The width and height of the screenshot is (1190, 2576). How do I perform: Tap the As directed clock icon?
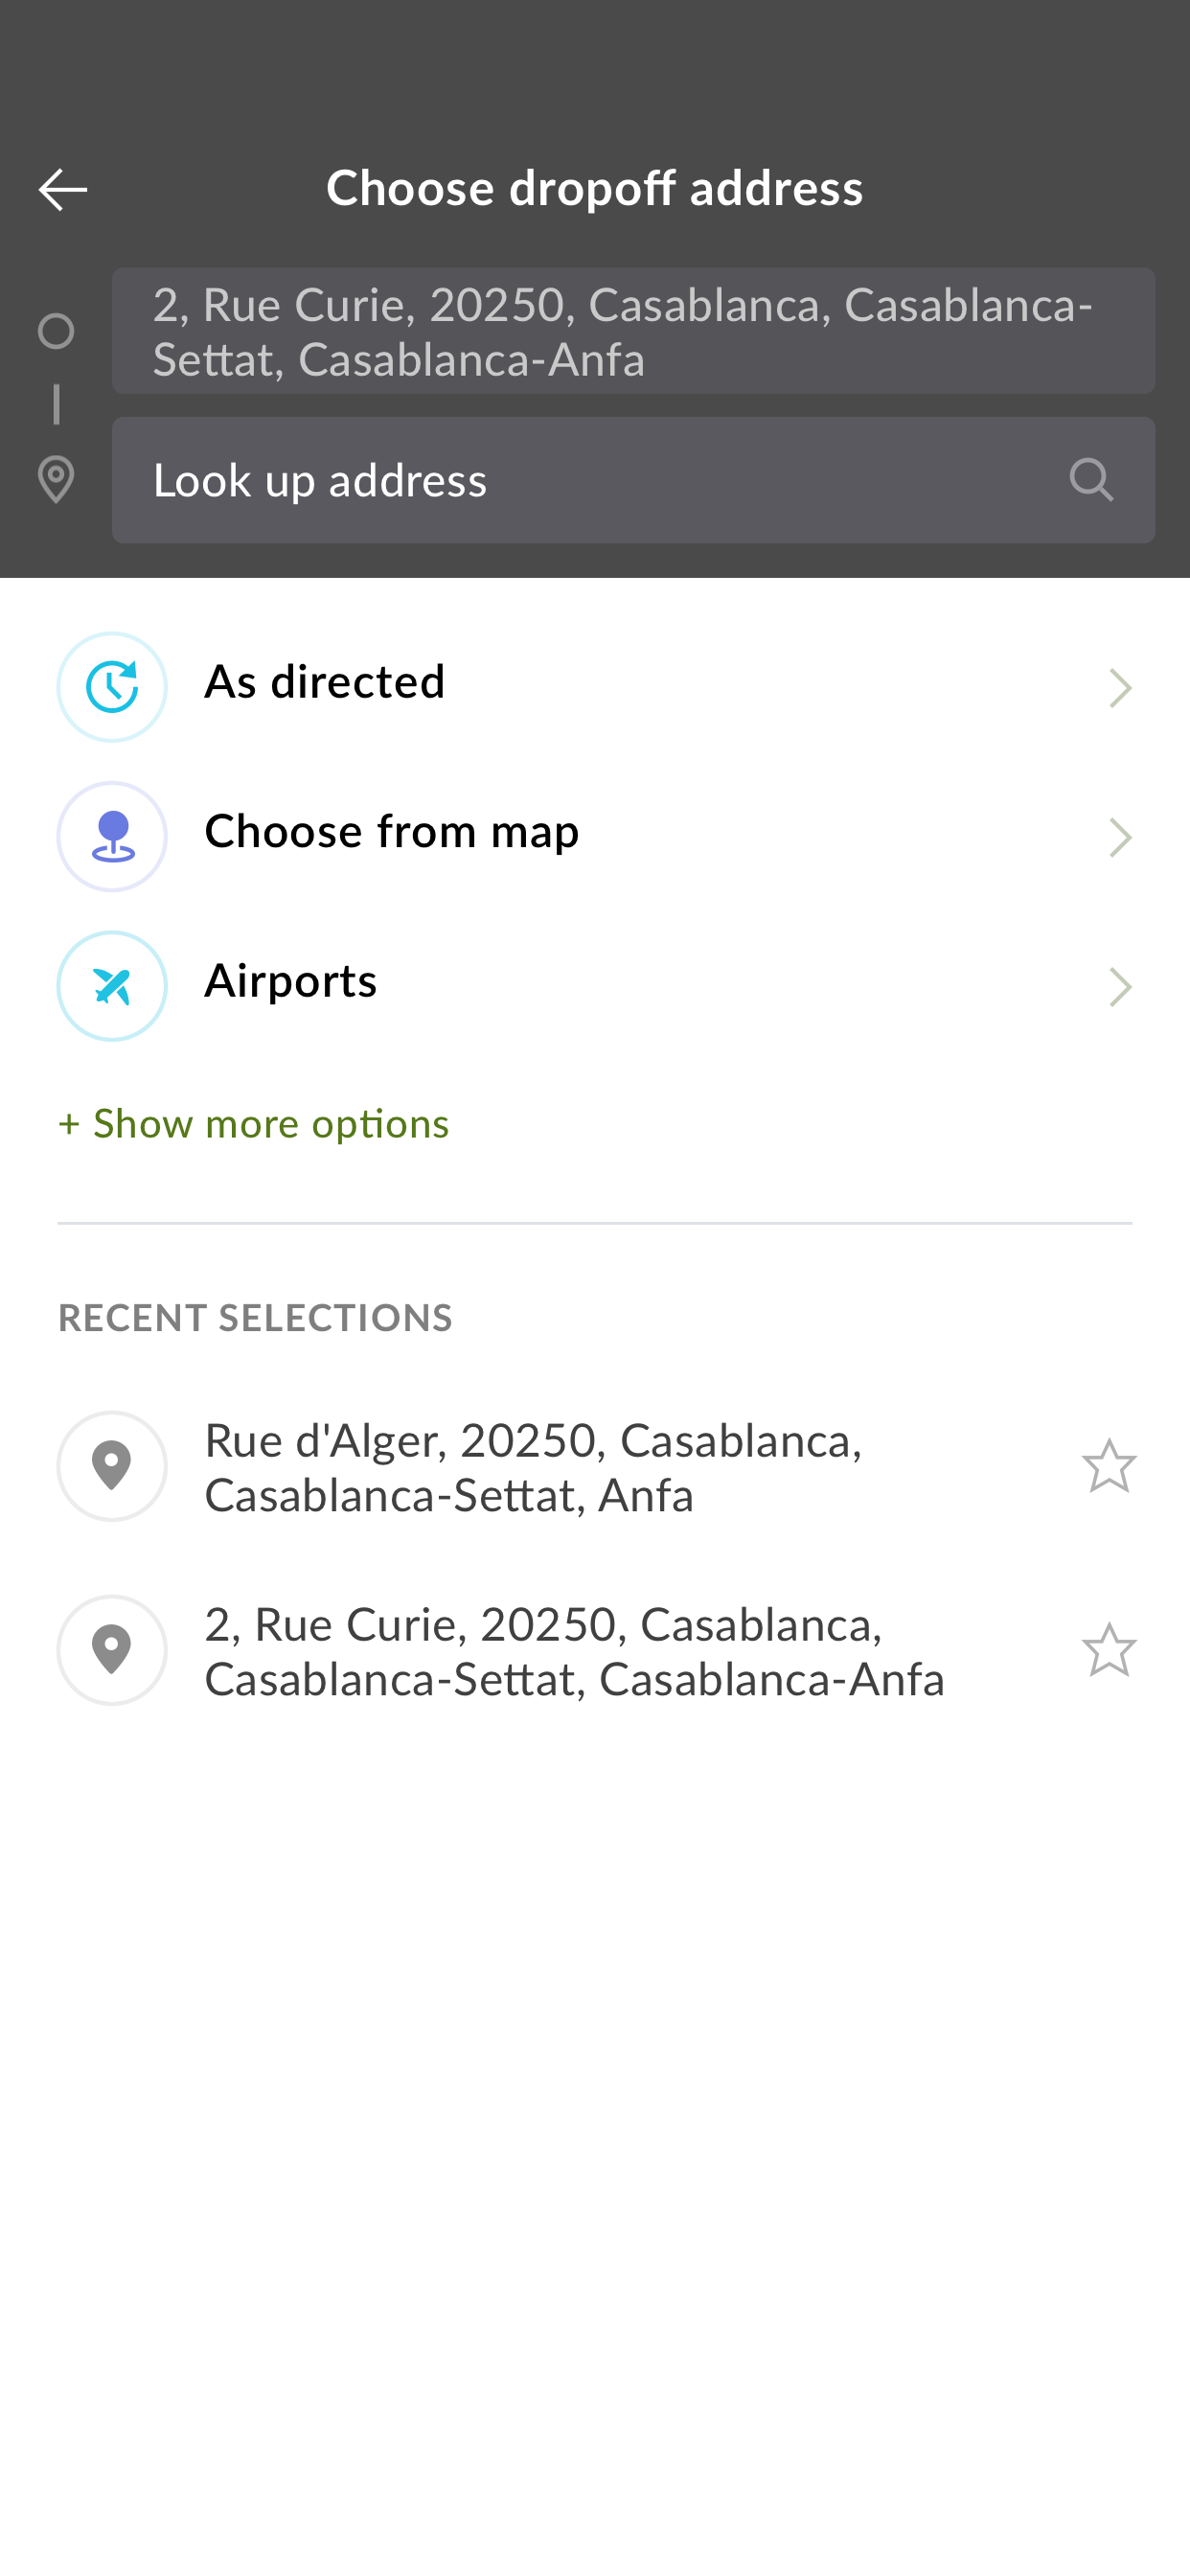[x=112, y=687]
